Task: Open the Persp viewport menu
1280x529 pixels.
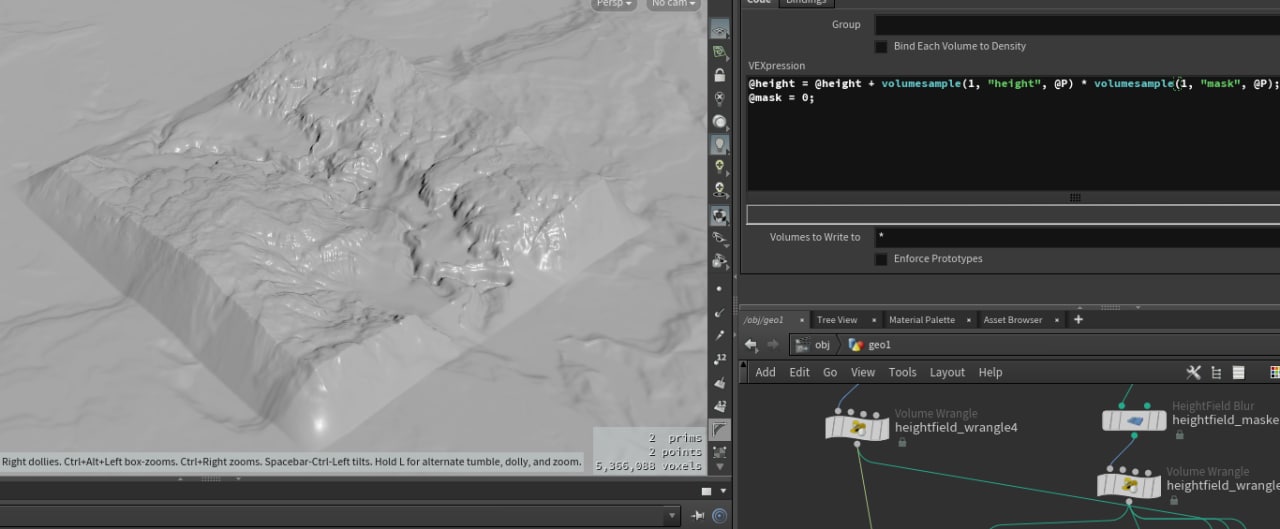Action: tap(615, 4)
